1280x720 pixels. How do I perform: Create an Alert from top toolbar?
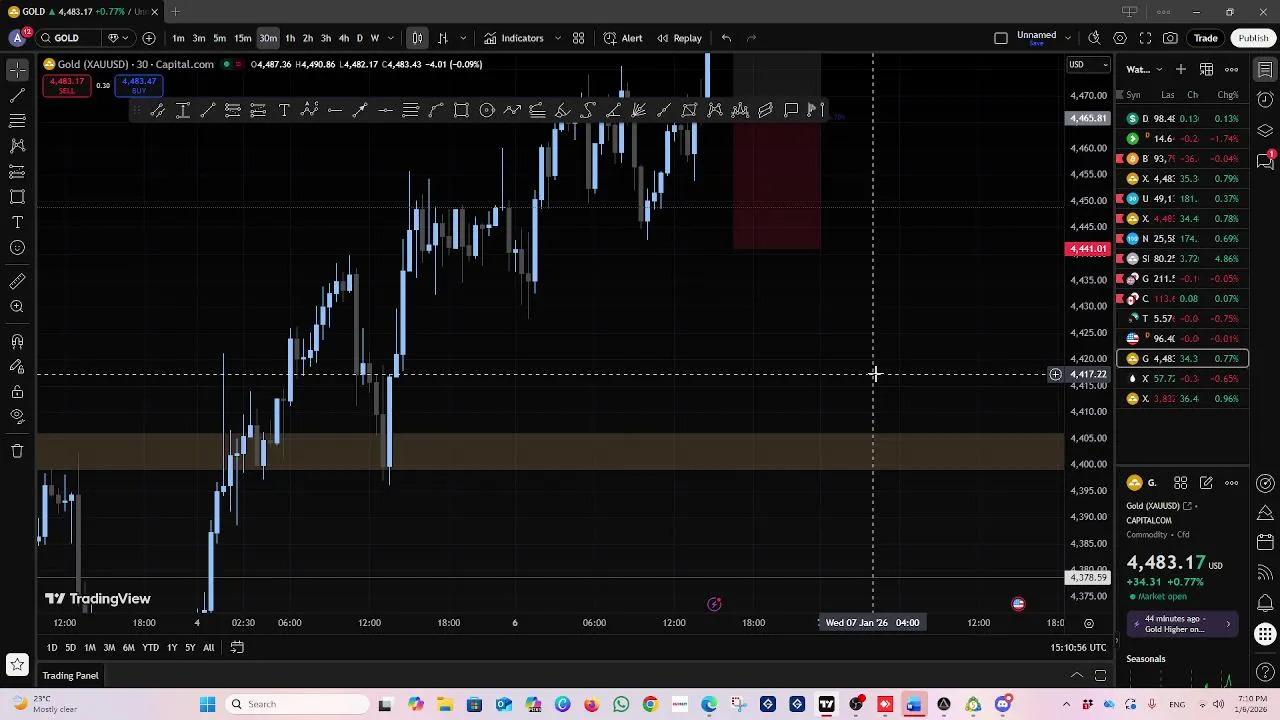[x=623, y=38]
